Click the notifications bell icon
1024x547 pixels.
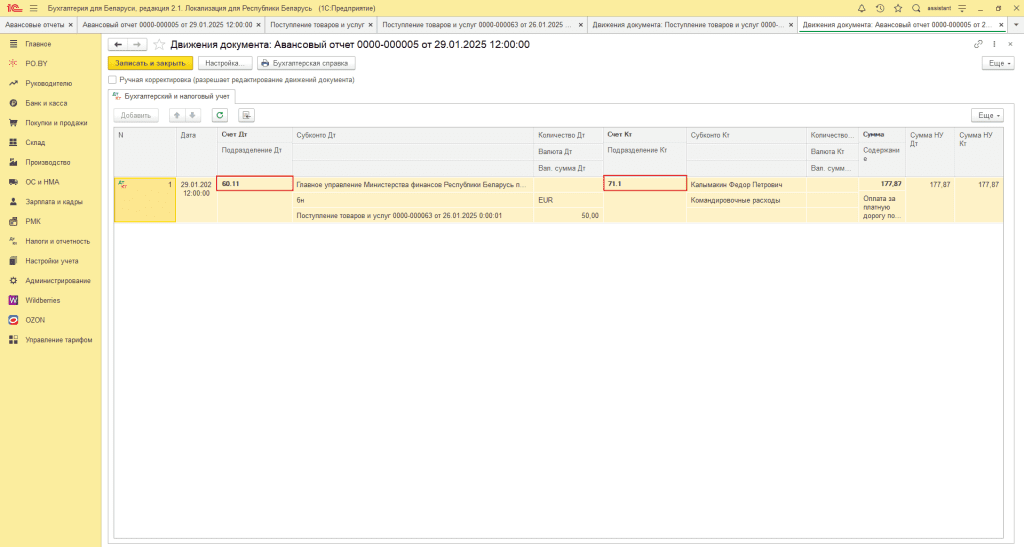pos(861,8)
